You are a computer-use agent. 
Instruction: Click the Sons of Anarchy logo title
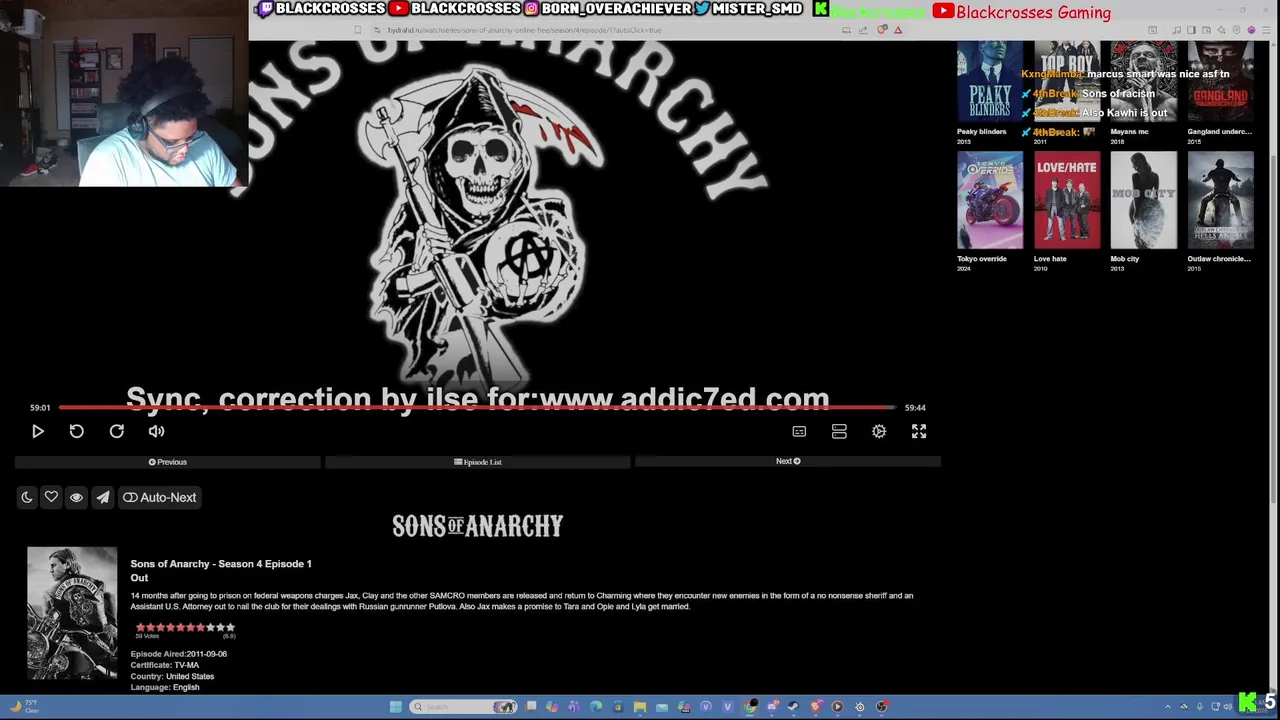[x=478, y=526]
